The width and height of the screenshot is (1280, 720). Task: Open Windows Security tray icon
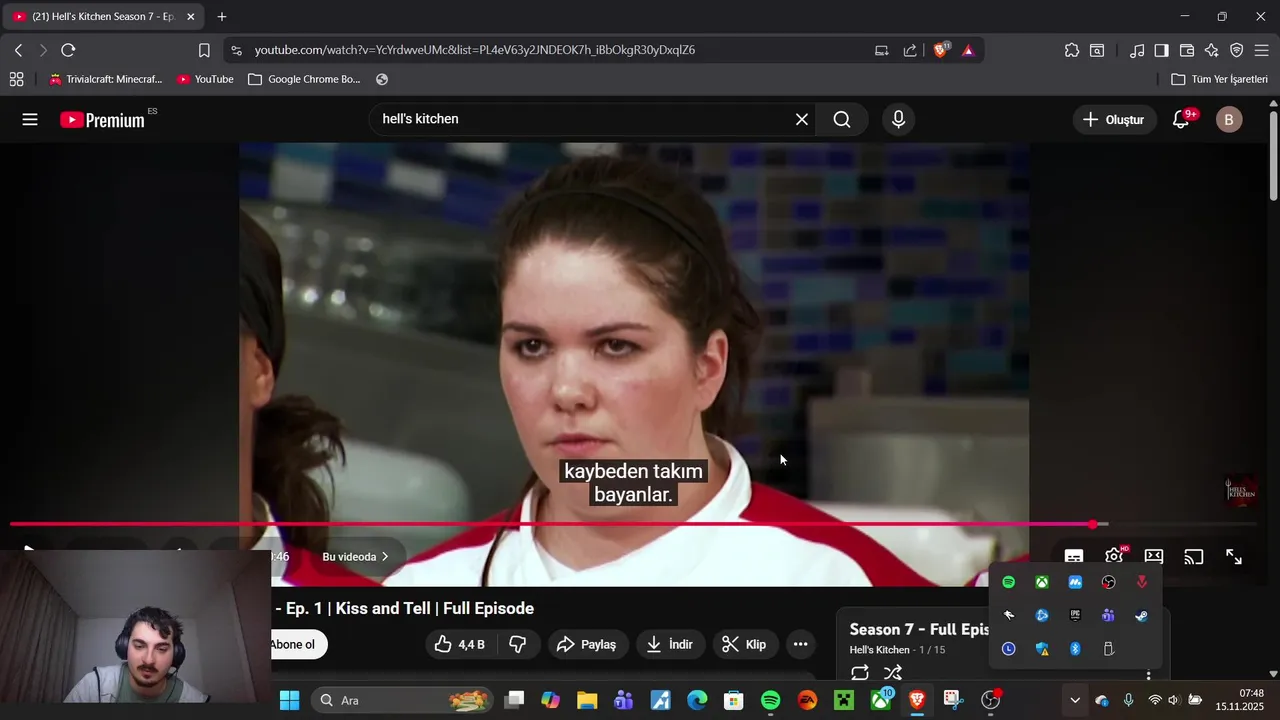pos(1042,649)
